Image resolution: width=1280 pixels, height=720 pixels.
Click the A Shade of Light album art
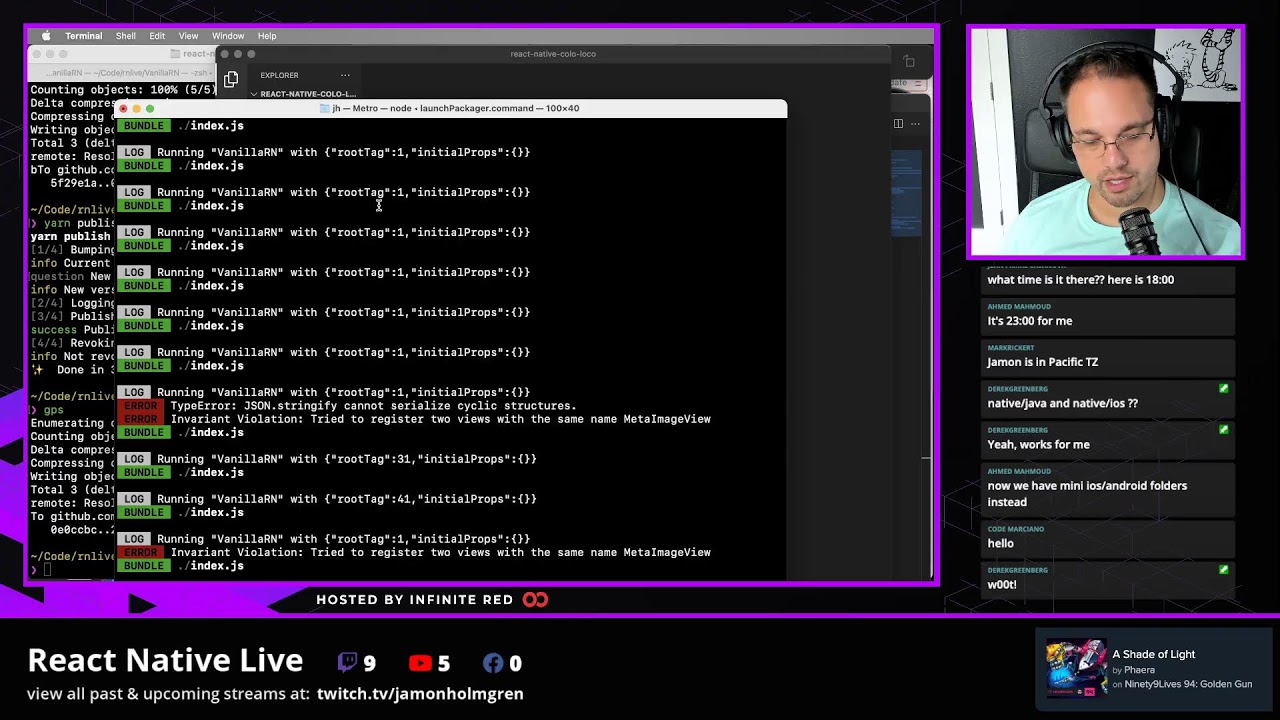coord(1075,668)
